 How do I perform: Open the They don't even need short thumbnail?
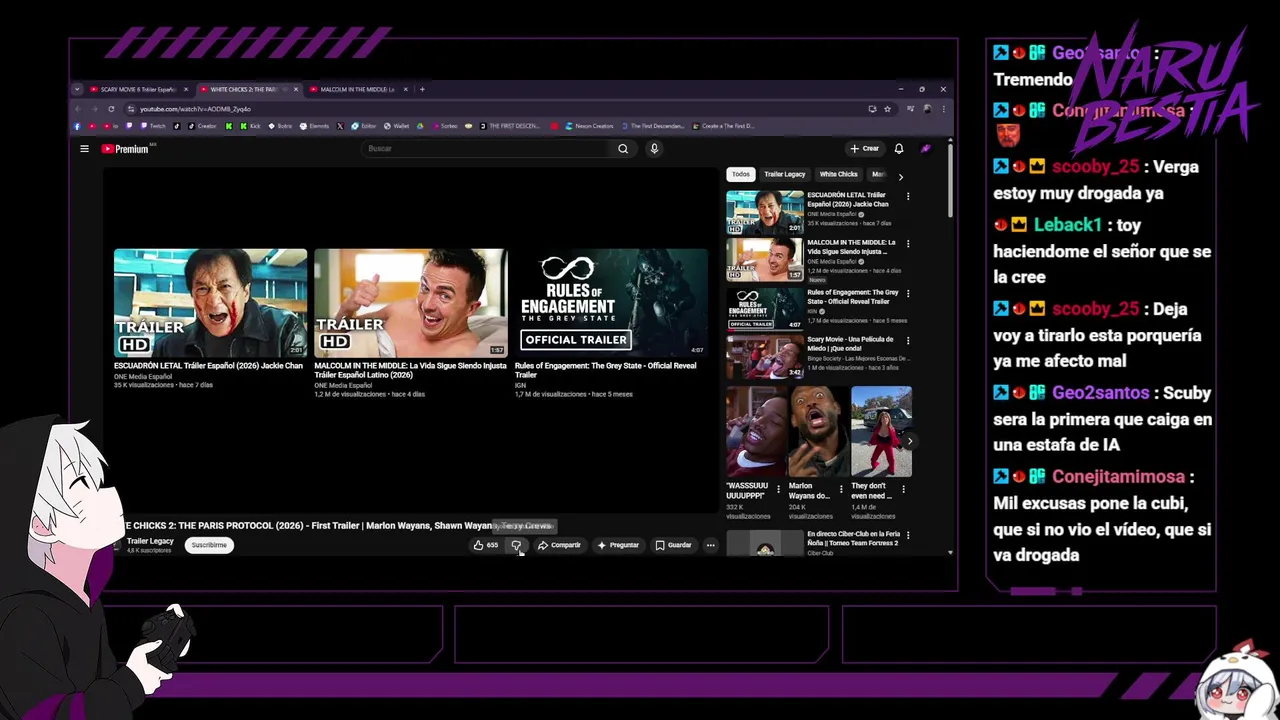pos(881,432)
